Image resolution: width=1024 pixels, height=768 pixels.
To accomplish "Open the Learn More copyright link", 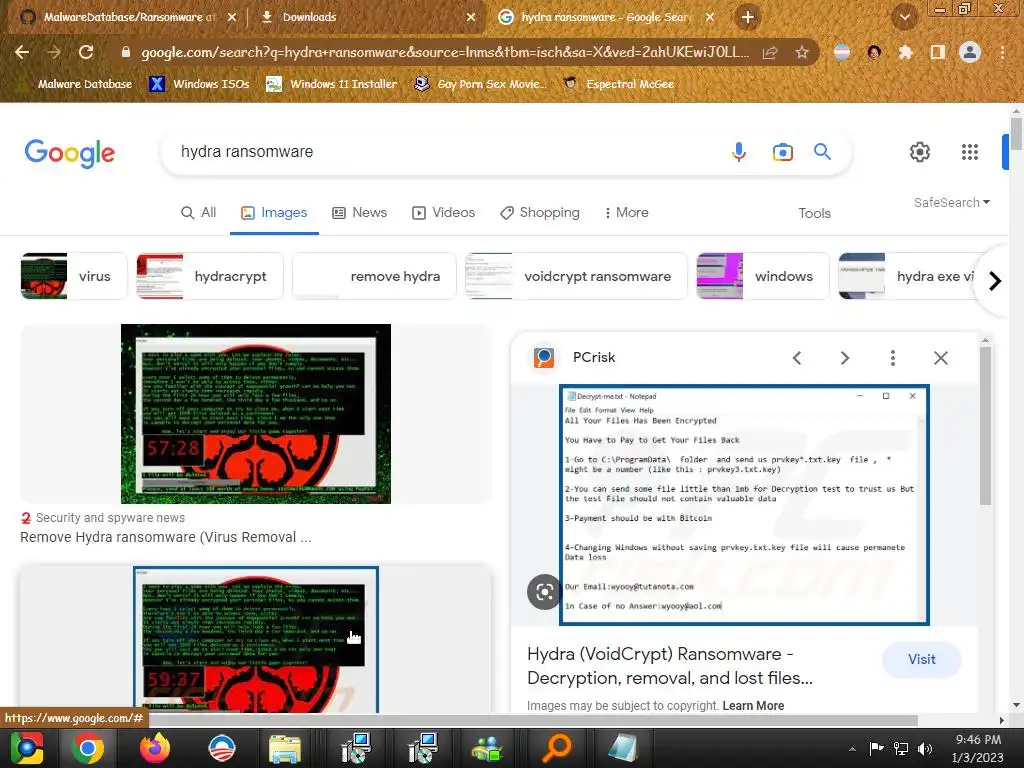I will (753, 706).
